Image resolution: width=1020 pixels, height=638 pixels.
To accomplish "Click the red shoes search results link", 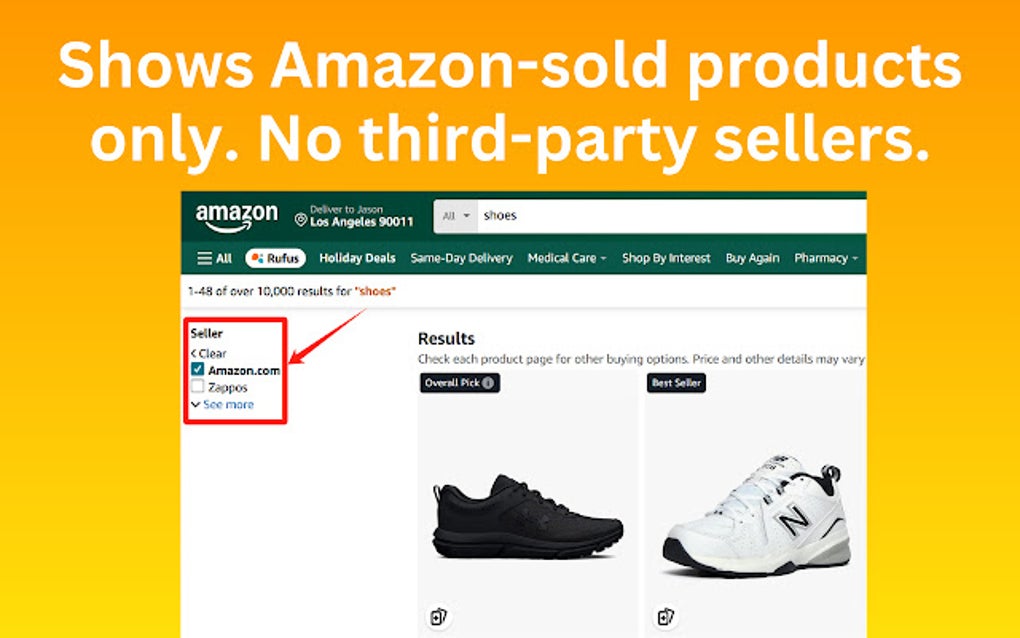I will [375, 291].
